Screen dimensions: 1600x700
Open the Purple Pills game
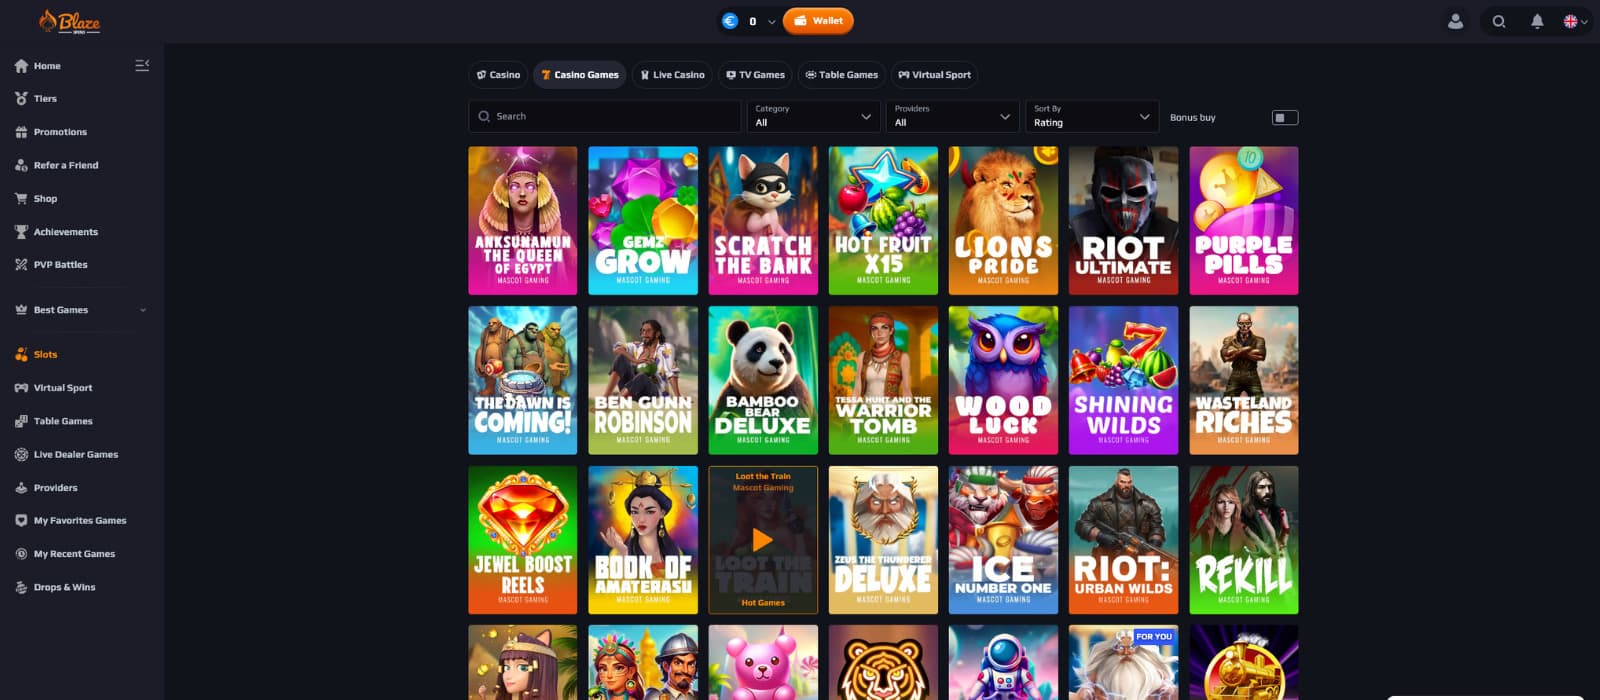tap(1244, 221)
